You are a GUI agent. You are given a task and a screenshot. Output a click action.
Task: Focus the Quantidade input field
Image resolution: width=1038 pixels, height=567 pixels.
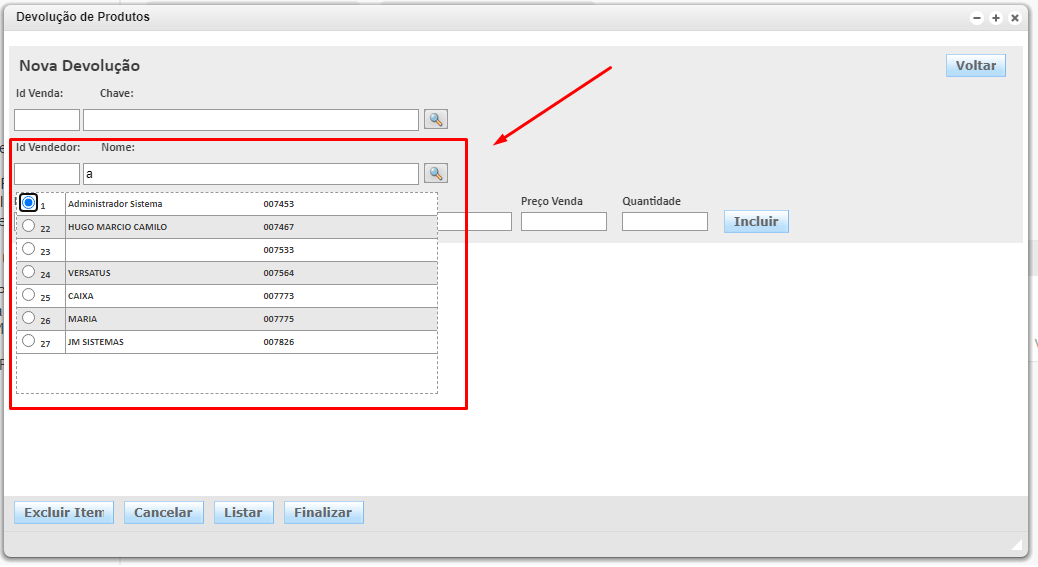click(x=664, y=222)
